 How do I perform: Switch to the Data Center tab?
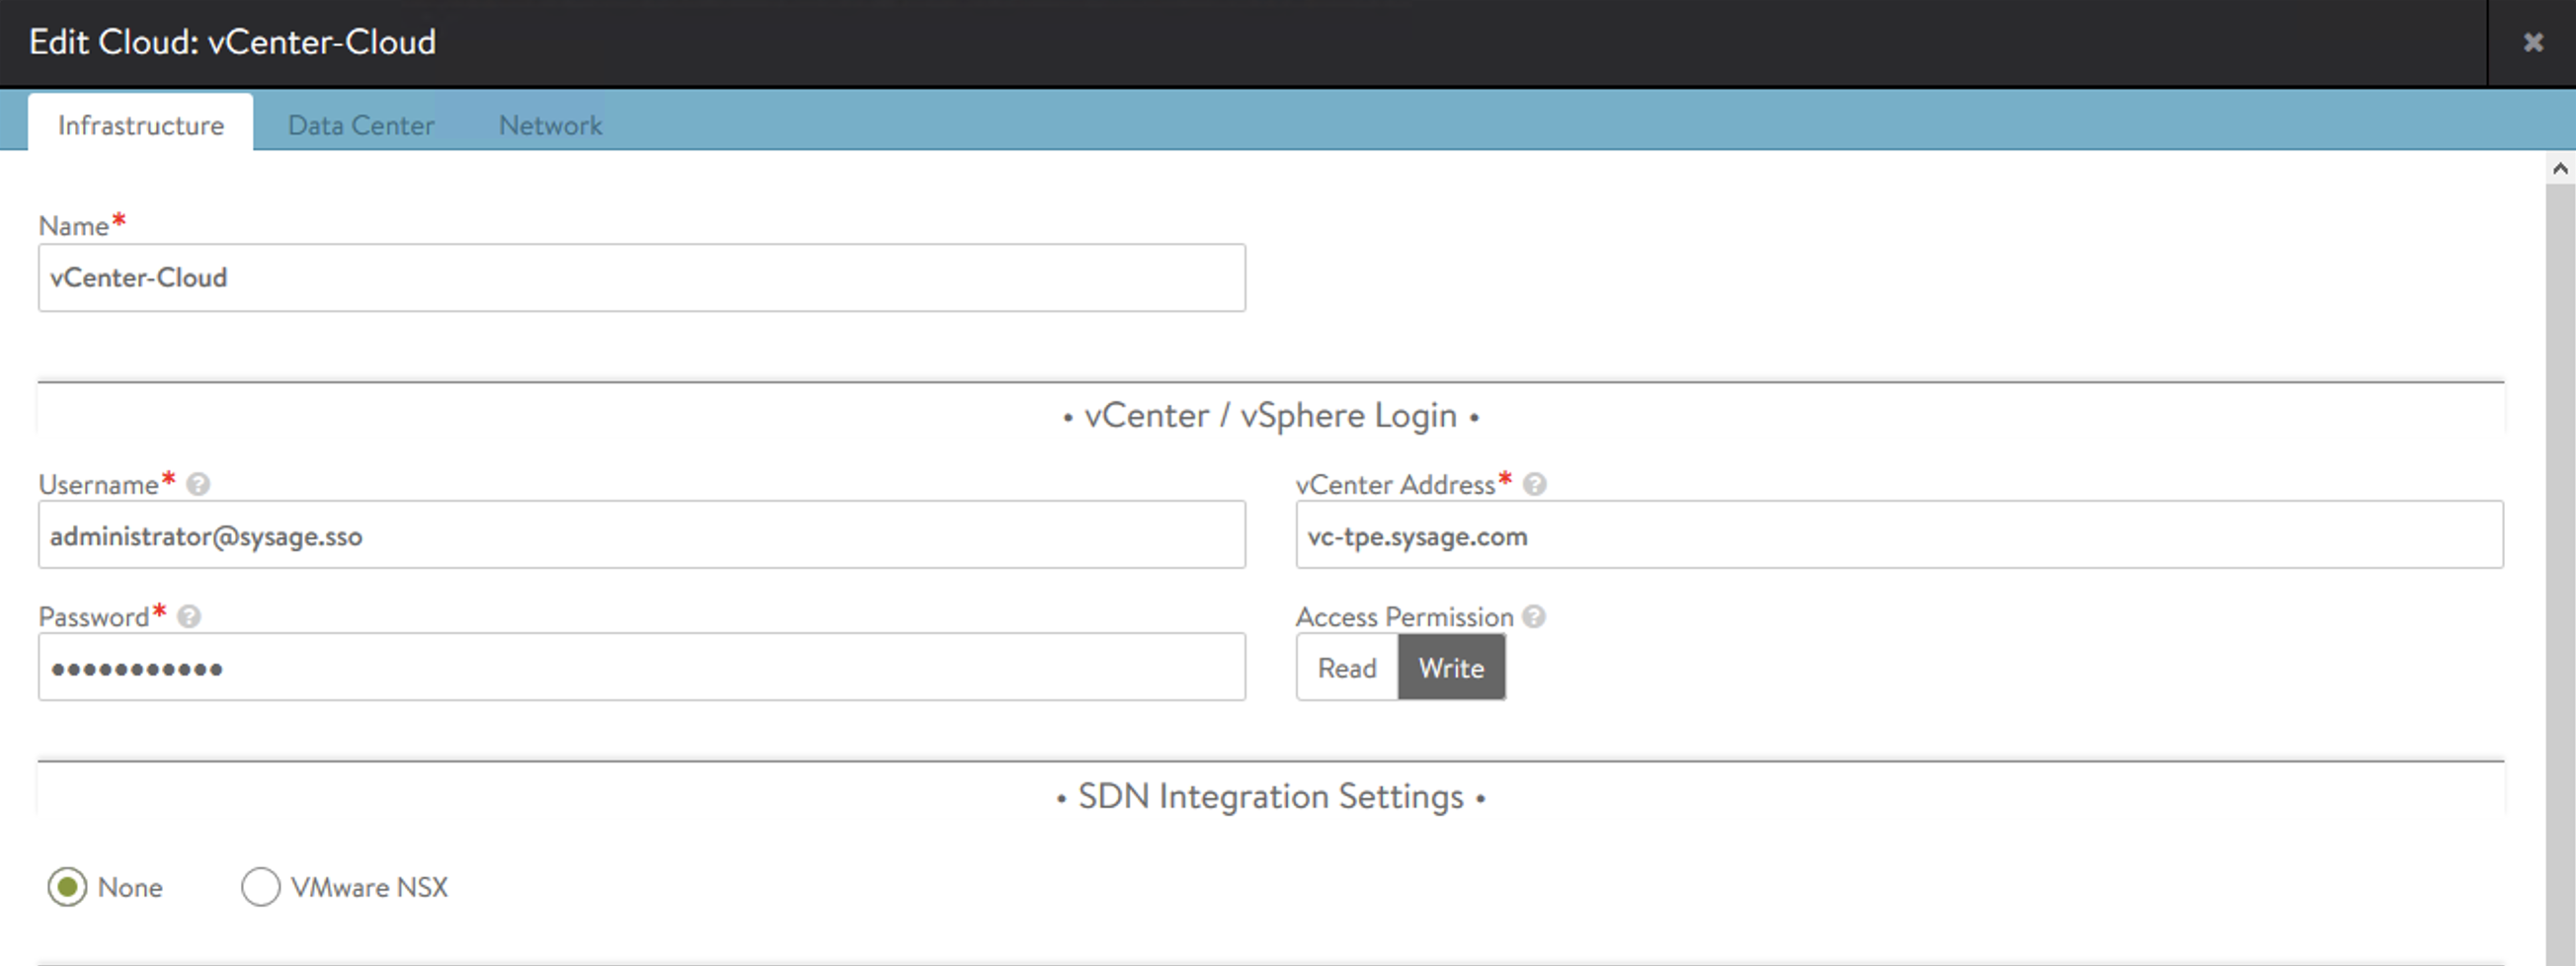point(361,126)
